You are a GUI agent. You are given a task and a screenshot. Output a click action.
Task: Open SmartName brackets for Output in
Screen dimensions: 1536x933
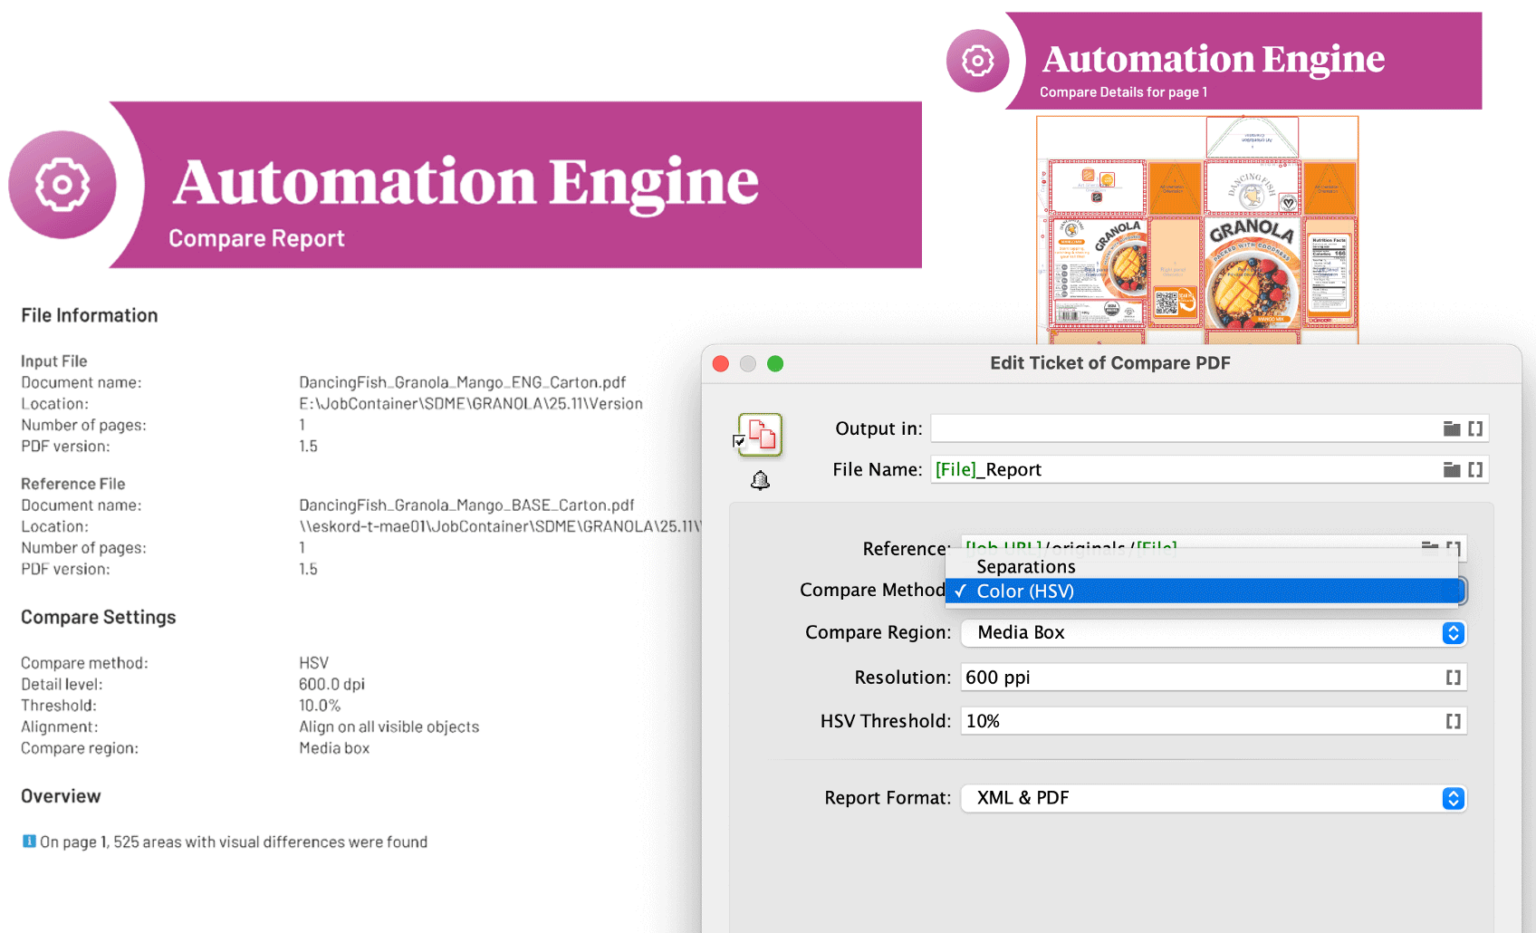(x=1475, y=429)
